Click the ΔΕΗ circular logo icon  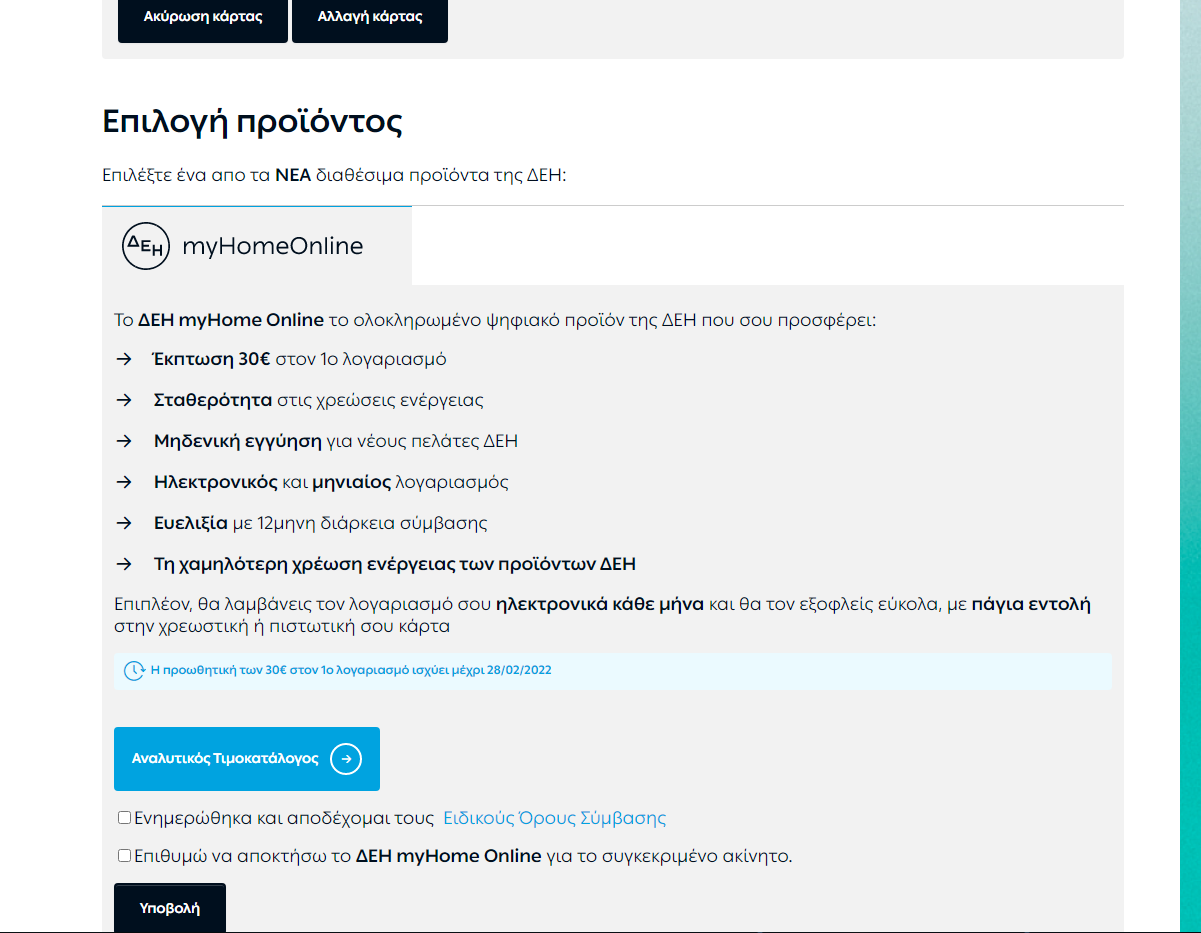[x=146, y=246]
